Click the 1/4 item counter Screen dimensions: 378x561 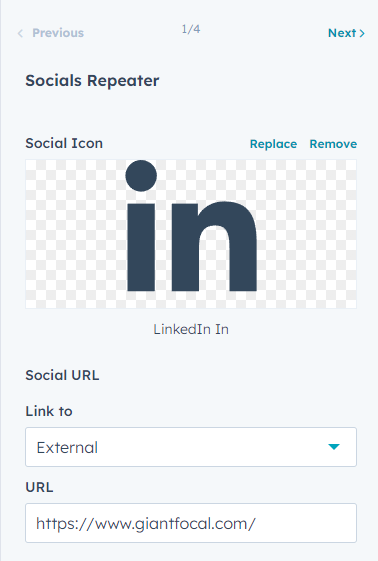(191, 29)
